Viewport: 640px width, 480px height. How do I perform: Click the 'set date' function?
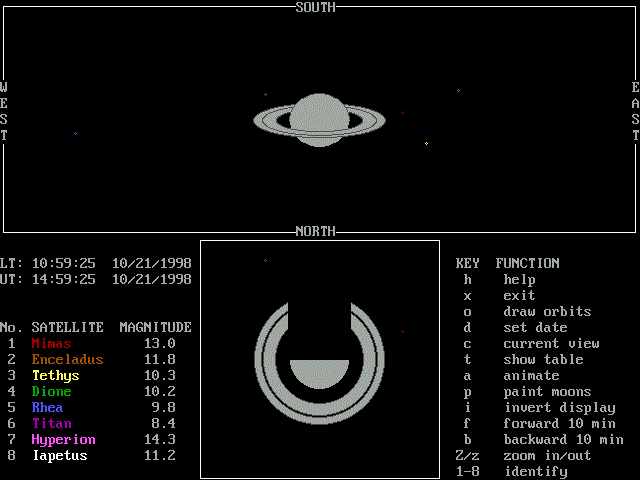click(x=535, y=327)
